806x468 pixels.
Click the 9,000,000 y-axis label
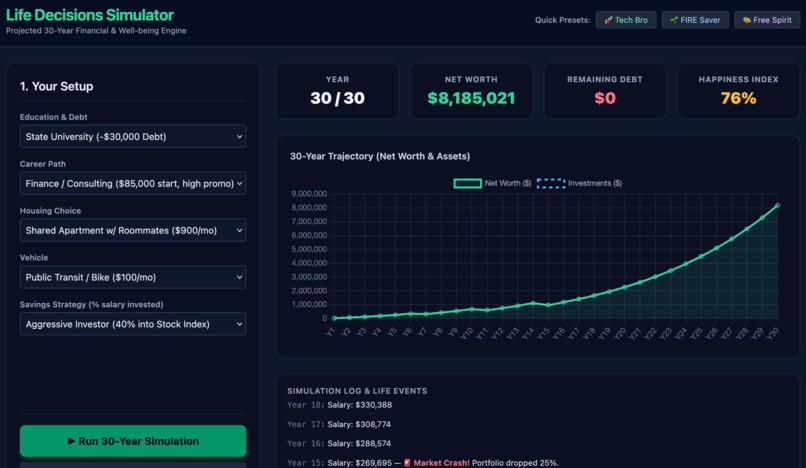click(x=309, y=193)
